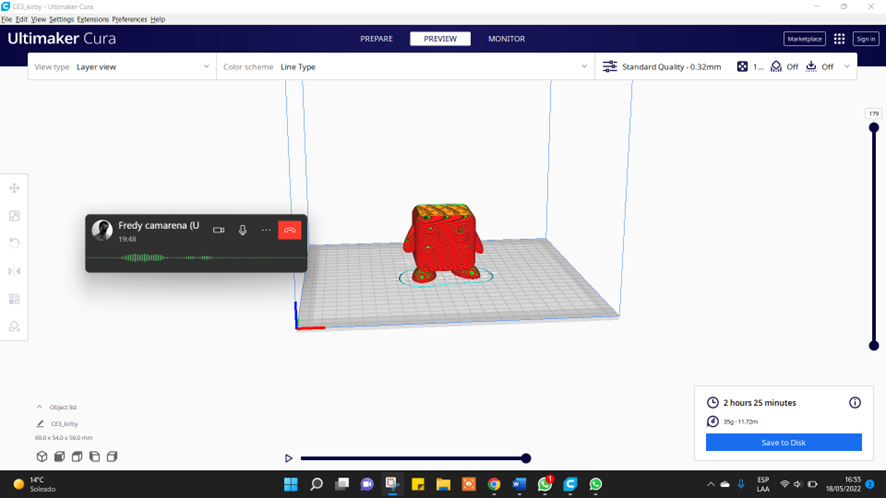Viewport: 886px width, 498px height.
Task: Open File Explorer from taskbar
Action: pyautogui.click(x=443, y=484)
